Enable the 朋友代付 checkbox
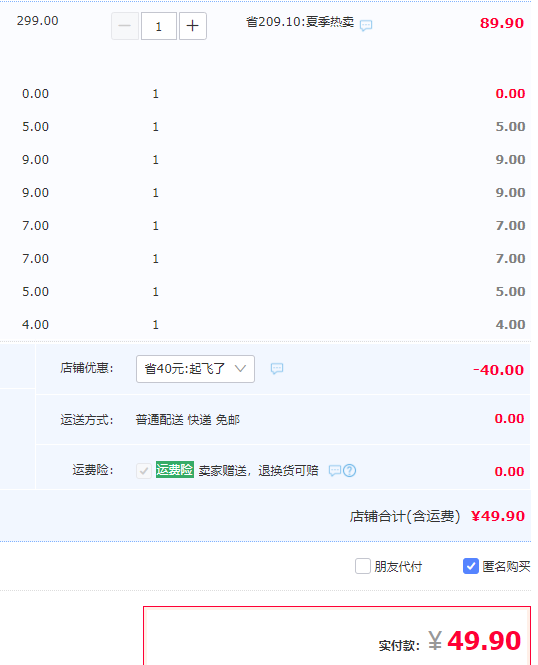Image resolution: width=538 pixels, height=665 pixels. pos(363,566)
